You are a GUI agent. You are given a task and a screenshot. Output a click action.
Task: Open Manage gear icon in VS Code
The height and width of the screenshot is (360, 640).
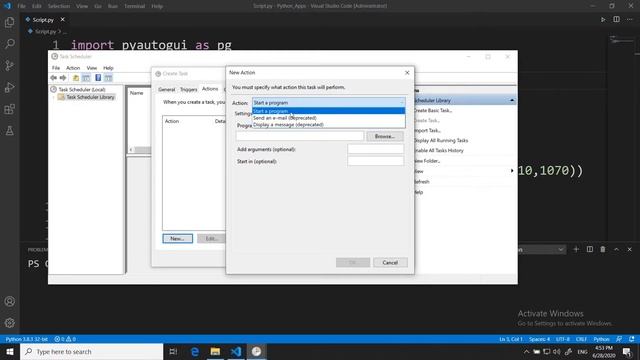9,323
